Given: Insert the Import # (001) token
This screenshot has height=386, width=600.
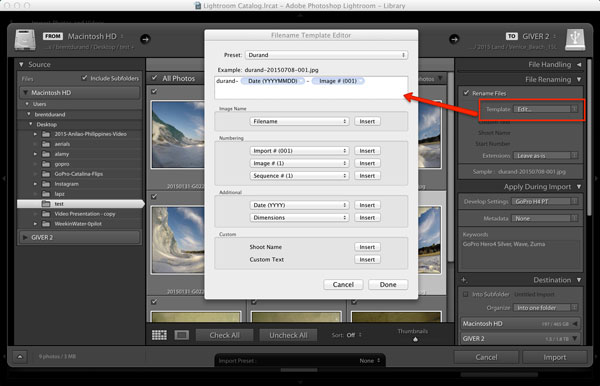Looking at the screenshot, I should point(367,151).
